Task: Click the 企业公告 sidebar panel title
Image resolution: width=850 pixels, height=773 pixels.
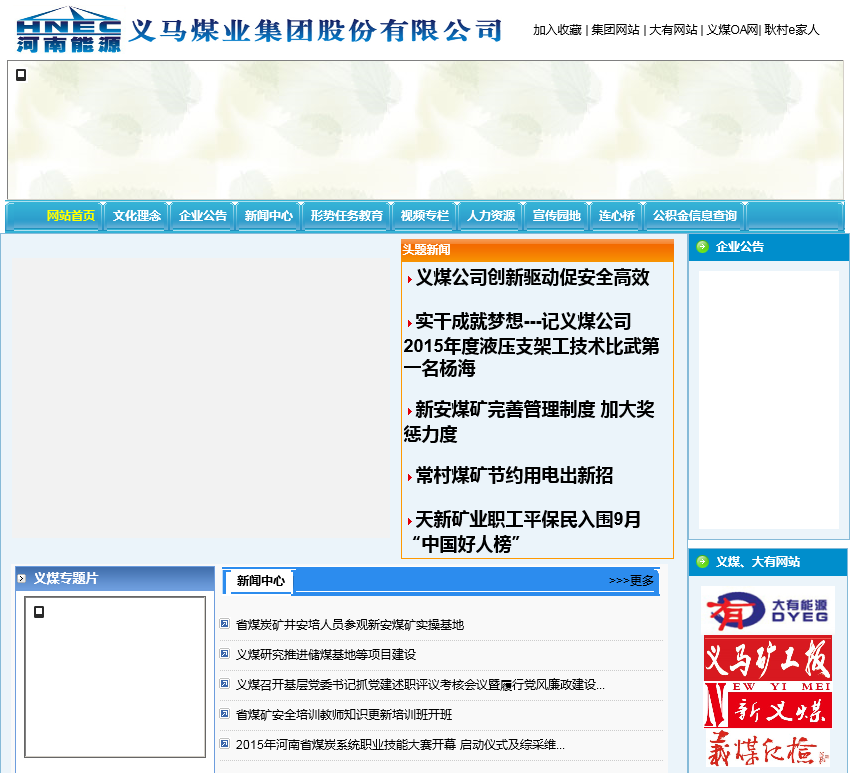Action: click(x=739, y=247)
